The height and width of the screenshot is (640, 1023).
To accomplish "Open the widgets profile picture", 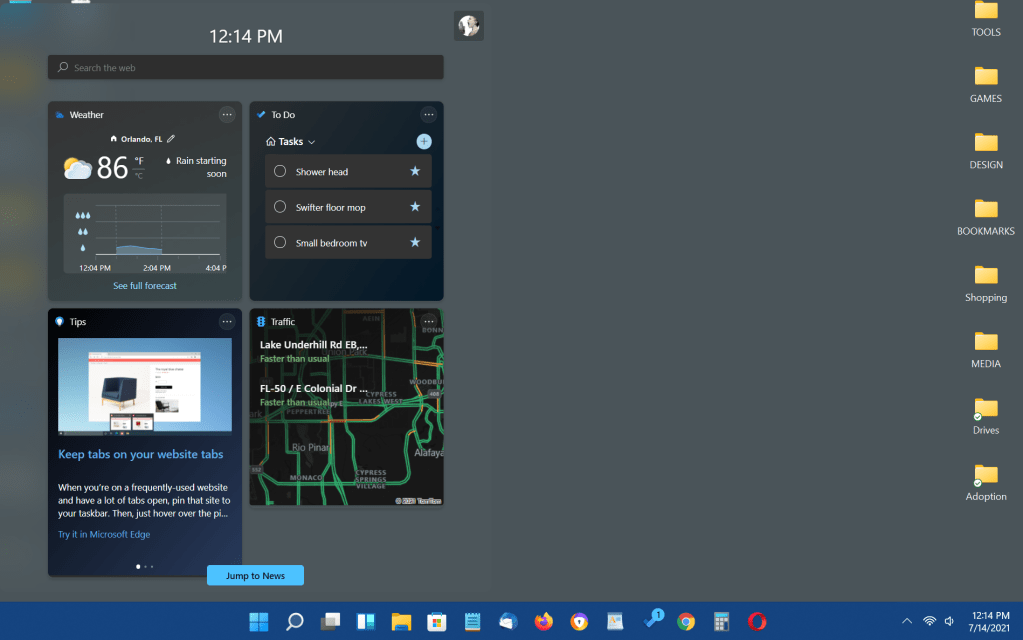I will pyautogui.click(x=468, y=26).
